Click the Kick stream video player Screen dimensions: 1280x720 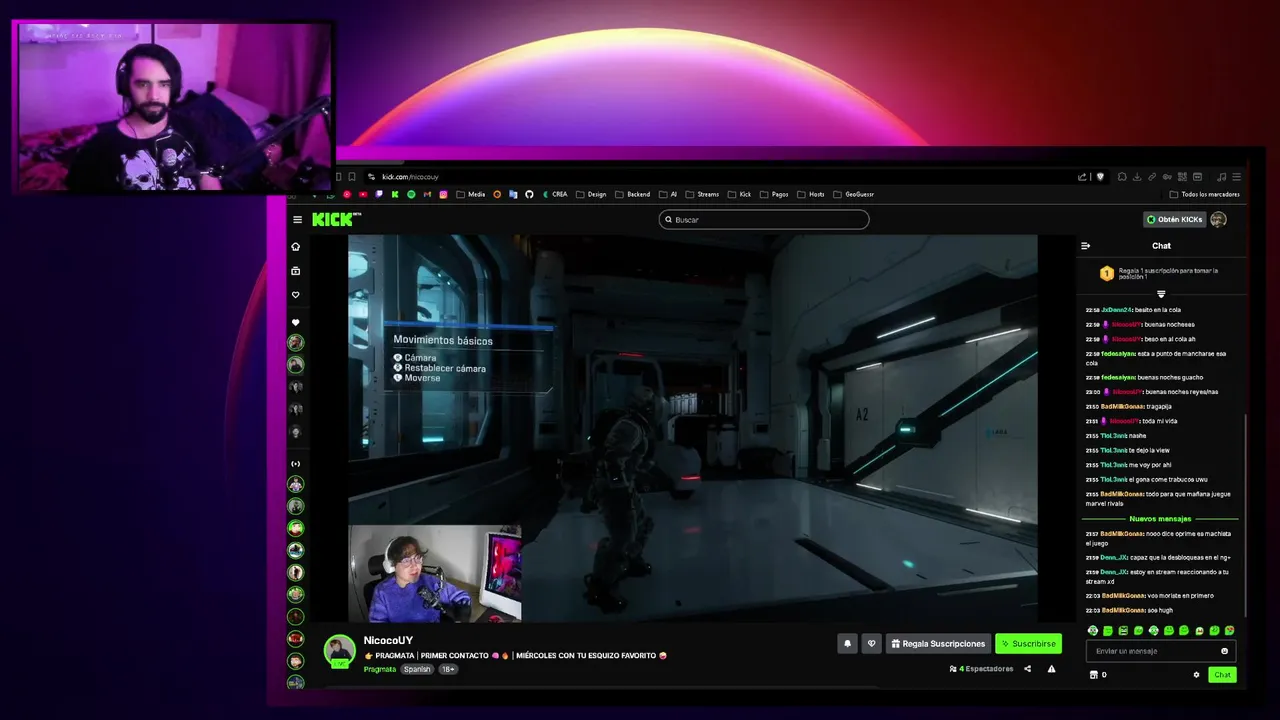[x=692, y=428]
